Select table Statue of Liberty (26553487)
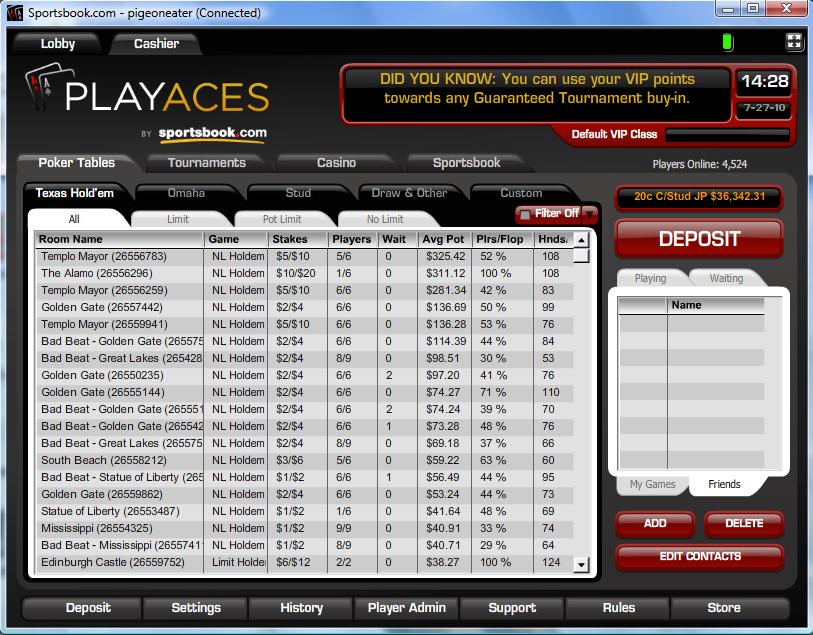Screen dimensions: 813x635 click(305, 512)
